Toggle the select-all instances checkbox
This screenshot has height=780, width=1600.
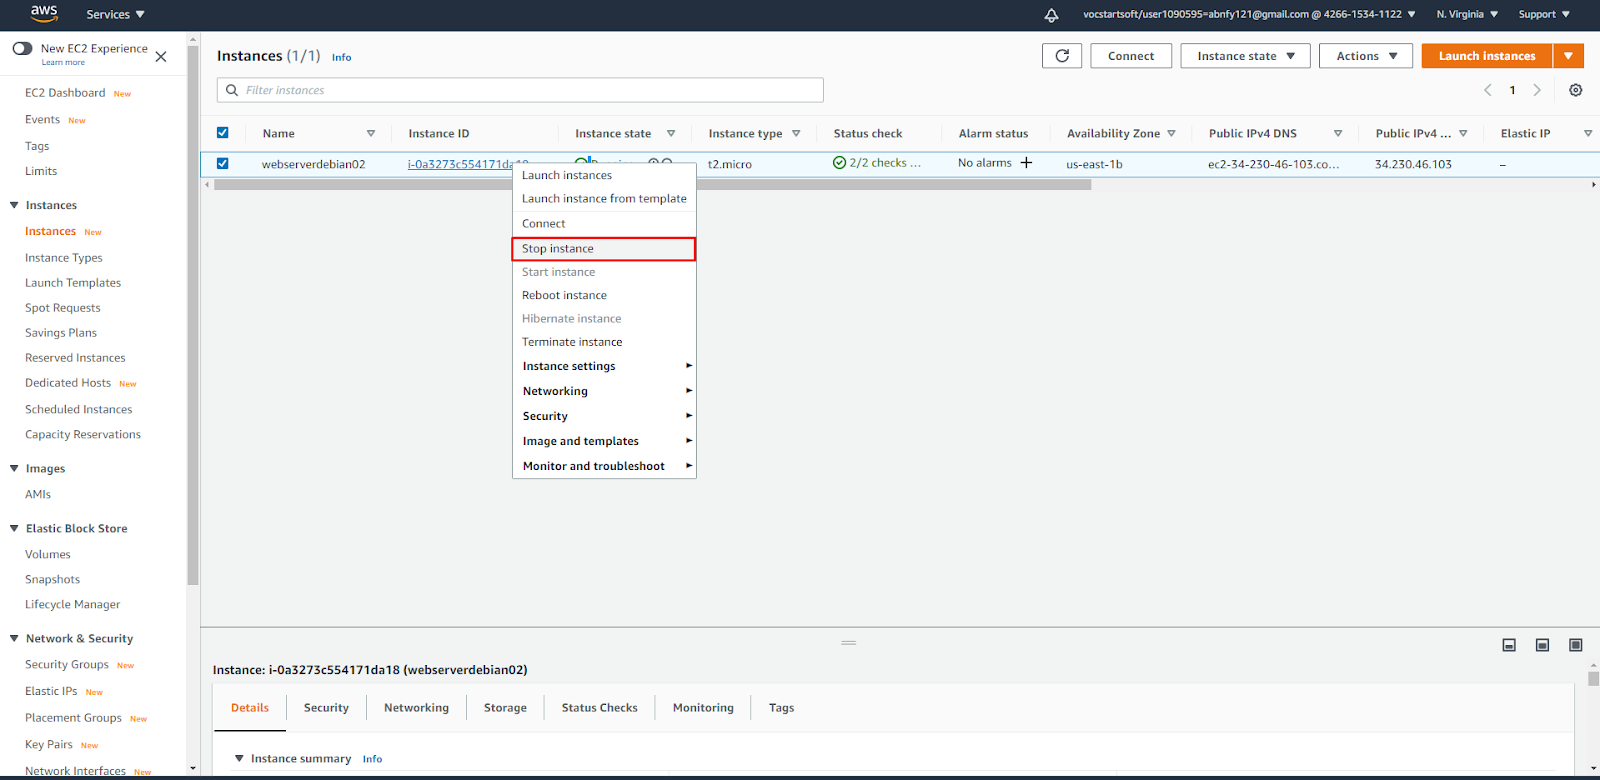(x=223, y=132)
